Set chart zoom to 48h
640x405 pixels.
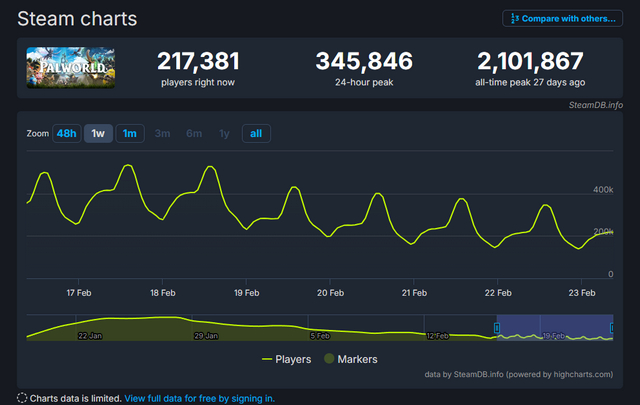click(x=67, y=134)
